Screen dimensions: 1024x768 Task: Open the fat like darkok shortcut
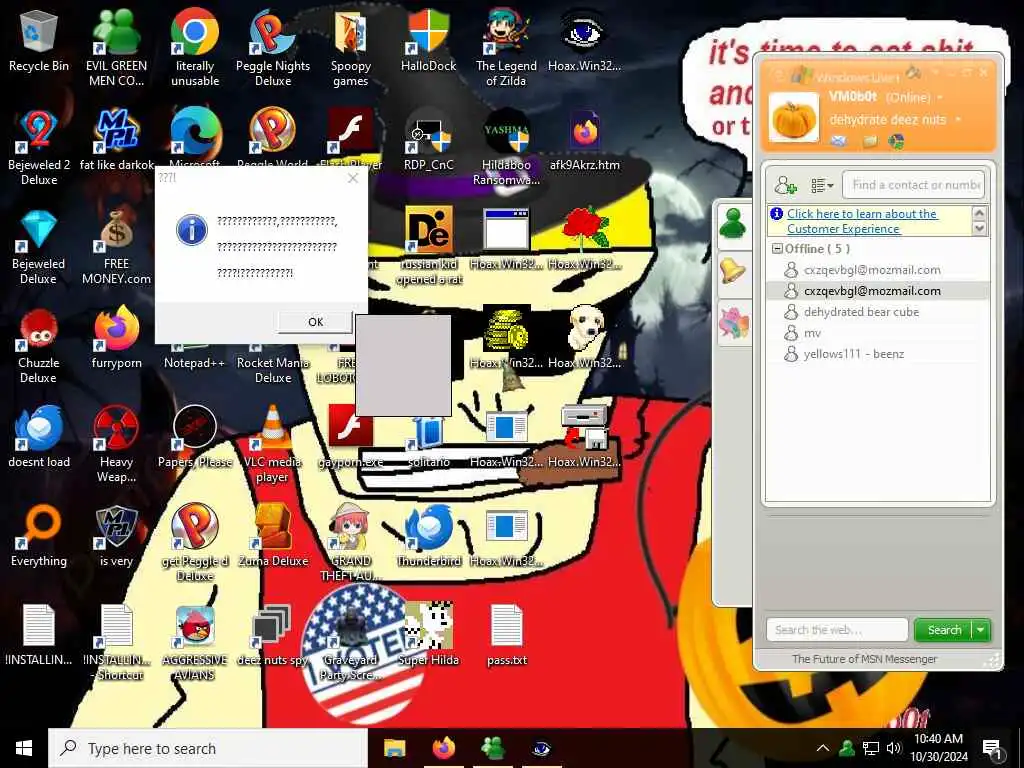[116, 140]
